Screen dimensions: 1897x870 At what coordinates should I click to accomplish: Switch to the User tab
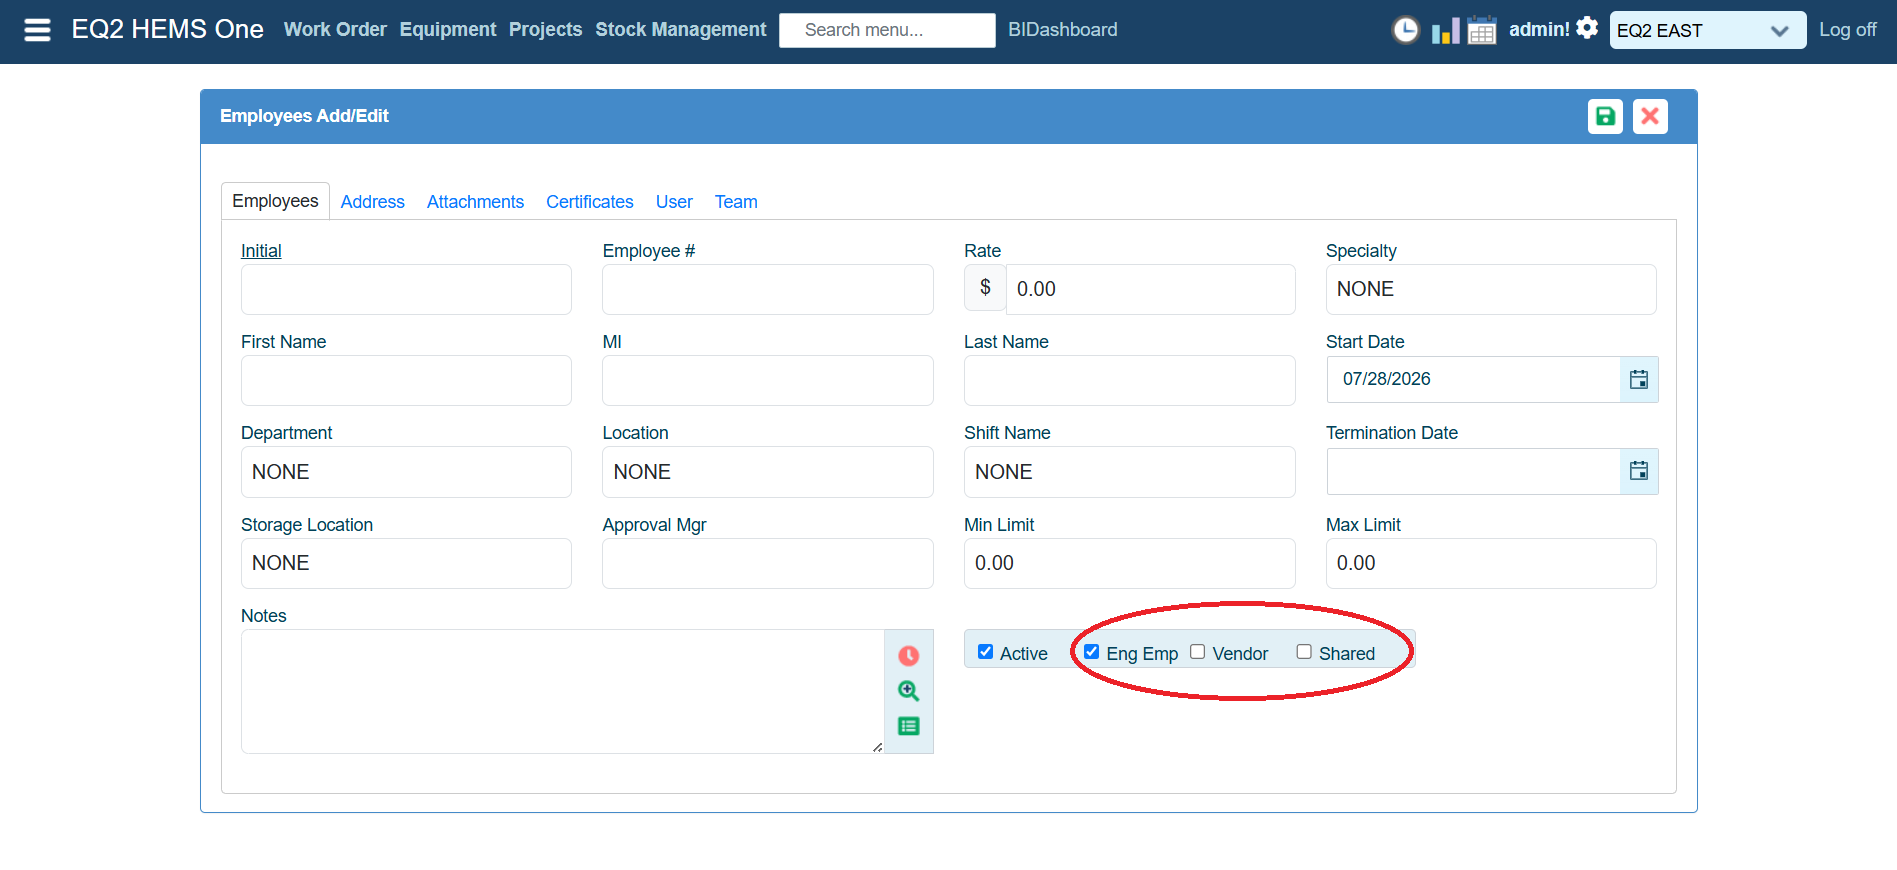pyautogui.click(x=674, y=202)
